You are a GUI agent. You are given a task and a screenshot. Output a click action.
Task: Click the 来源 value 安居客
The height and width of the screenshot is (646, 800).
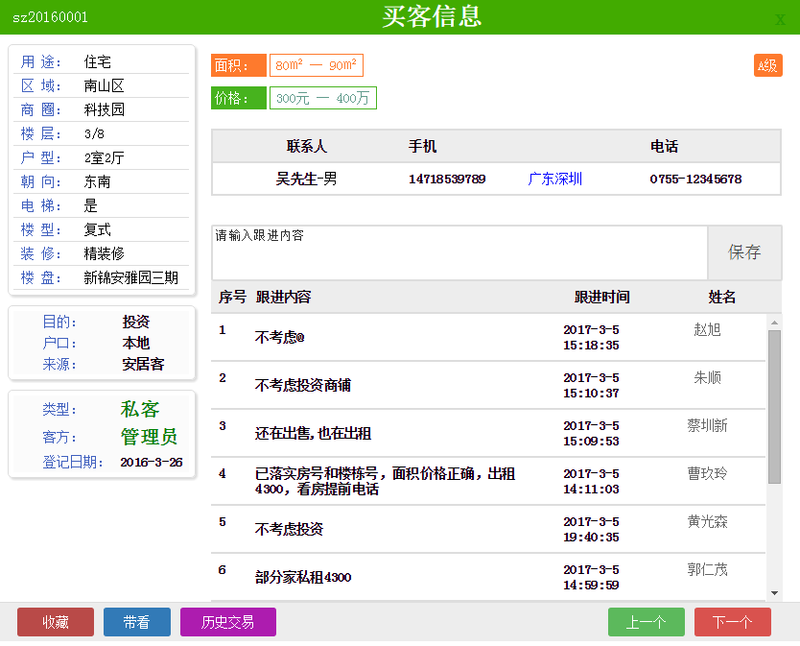[x=143, y=364]
